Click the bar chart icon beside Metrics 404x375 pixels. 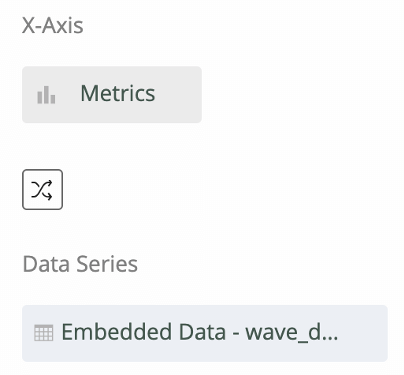pos(46,95)
